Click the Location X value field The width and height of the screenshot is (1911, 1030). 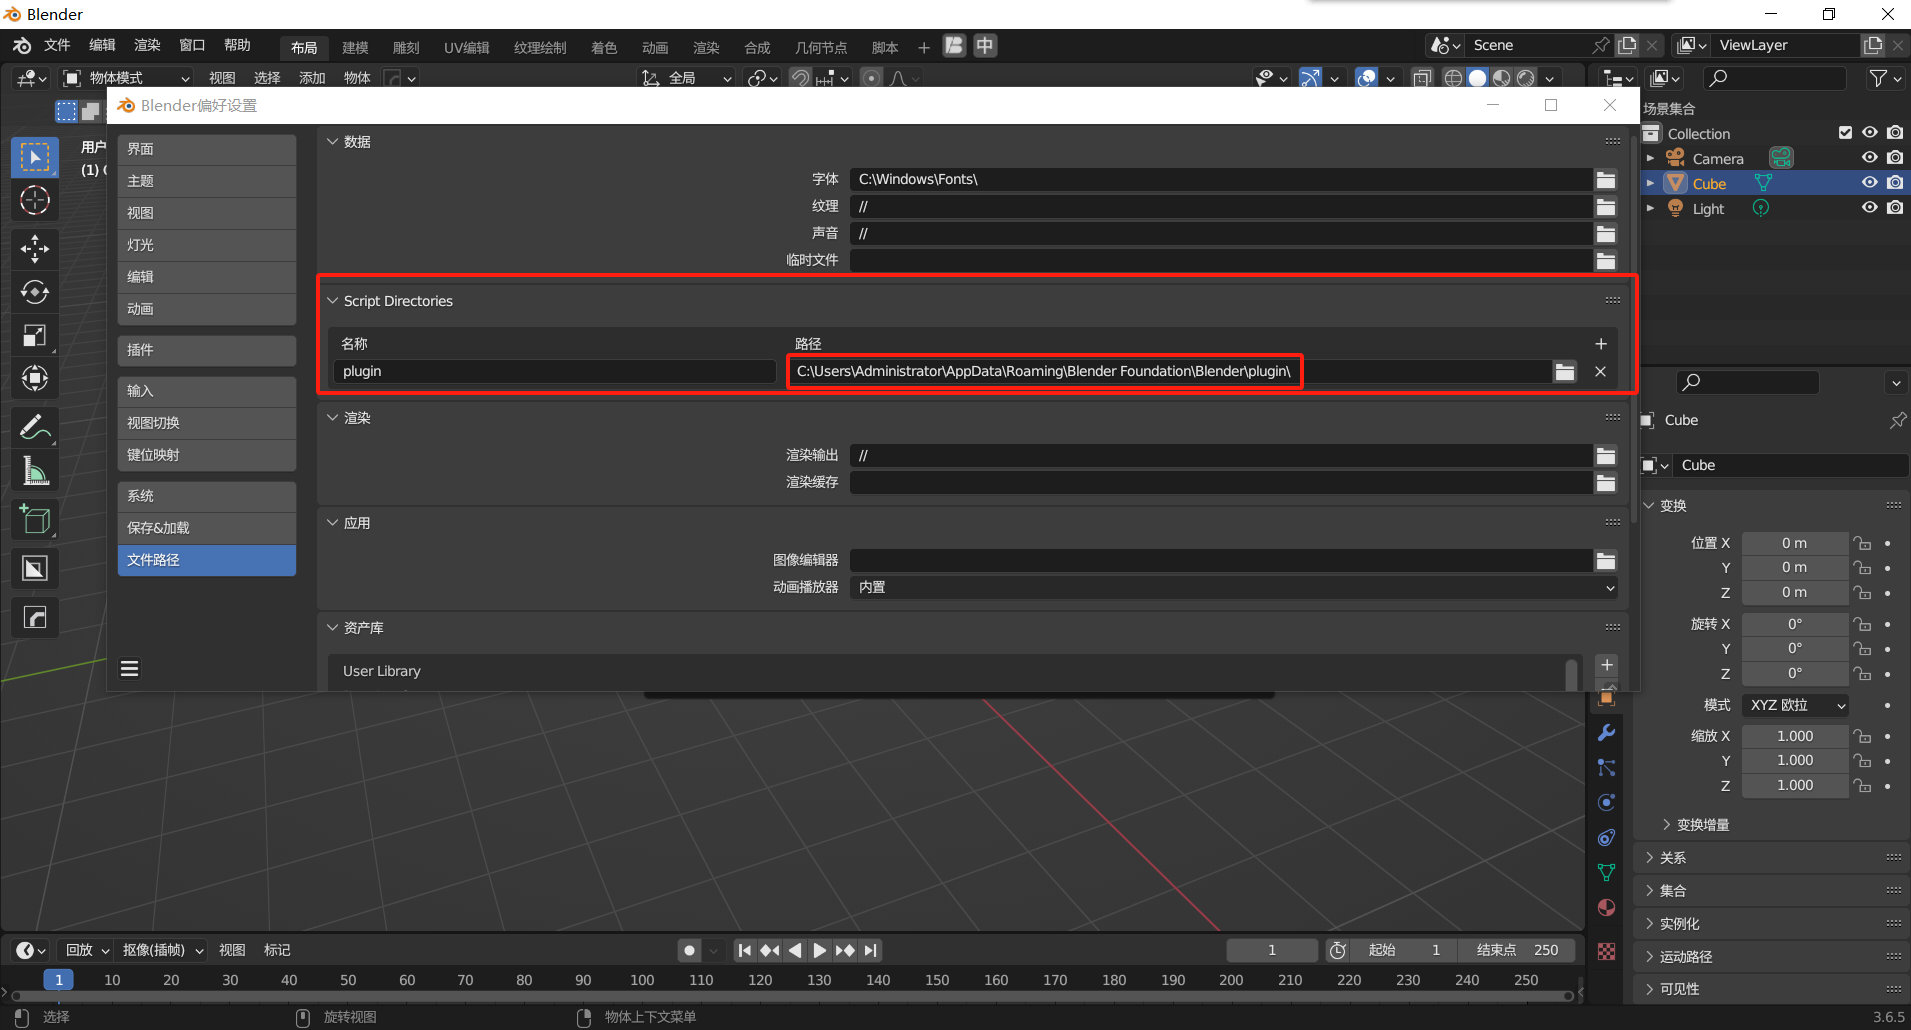(1794, 543)
